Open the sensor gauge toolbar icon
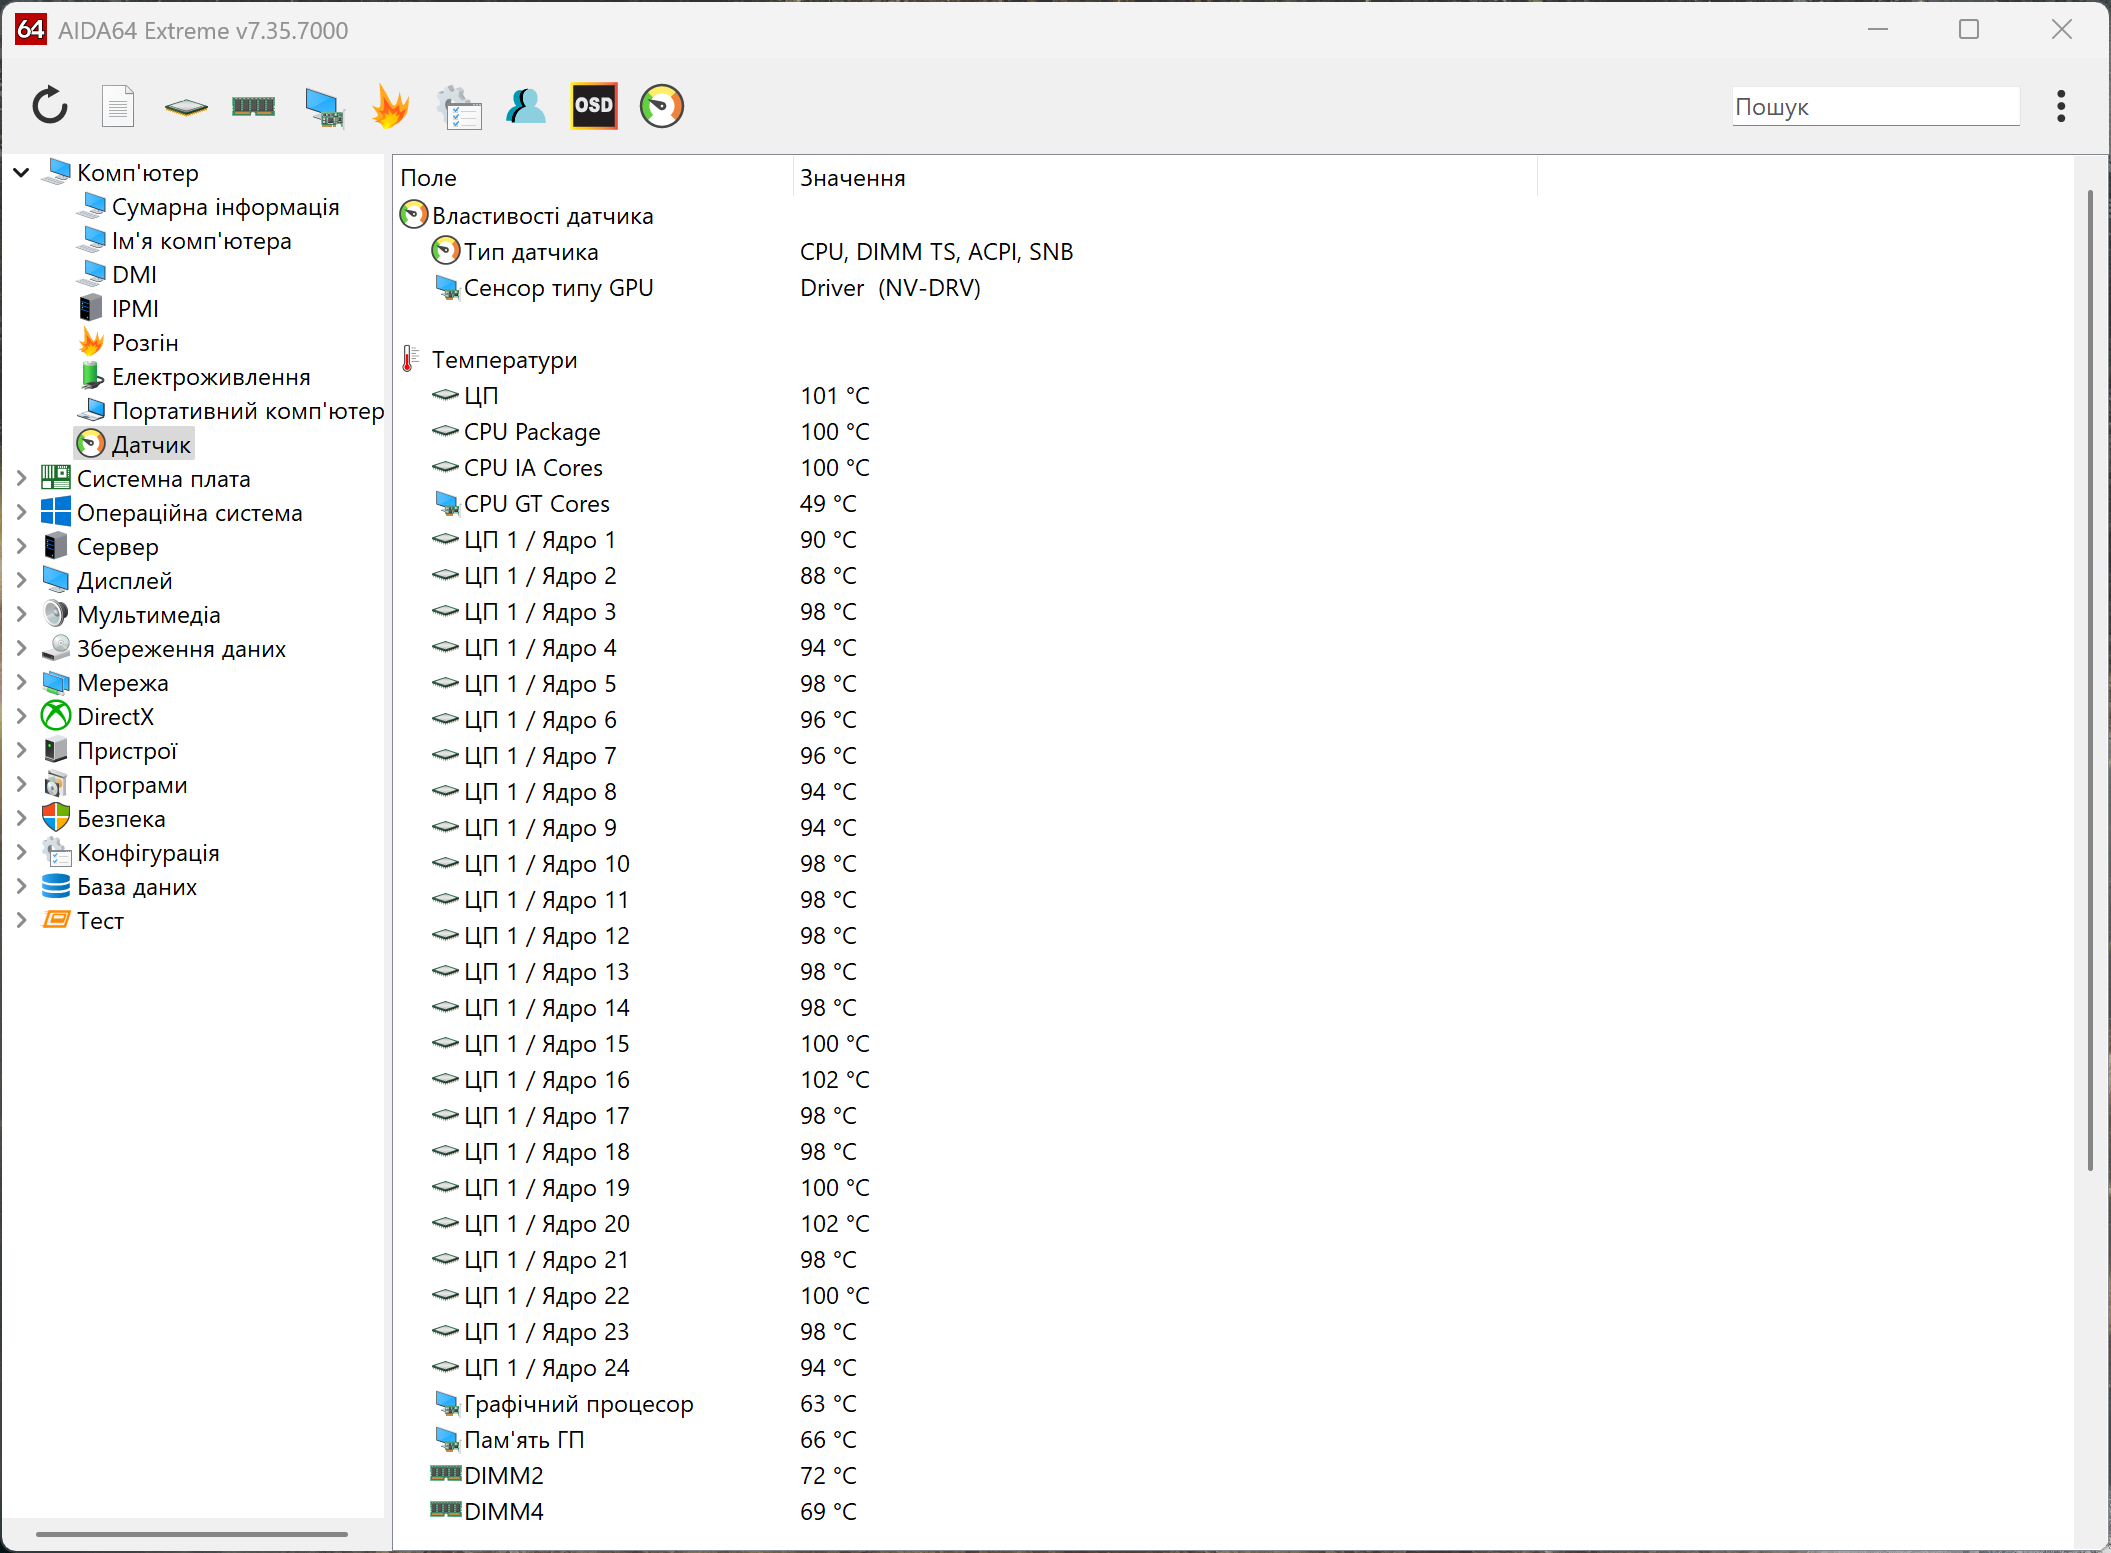 (662, 106)
